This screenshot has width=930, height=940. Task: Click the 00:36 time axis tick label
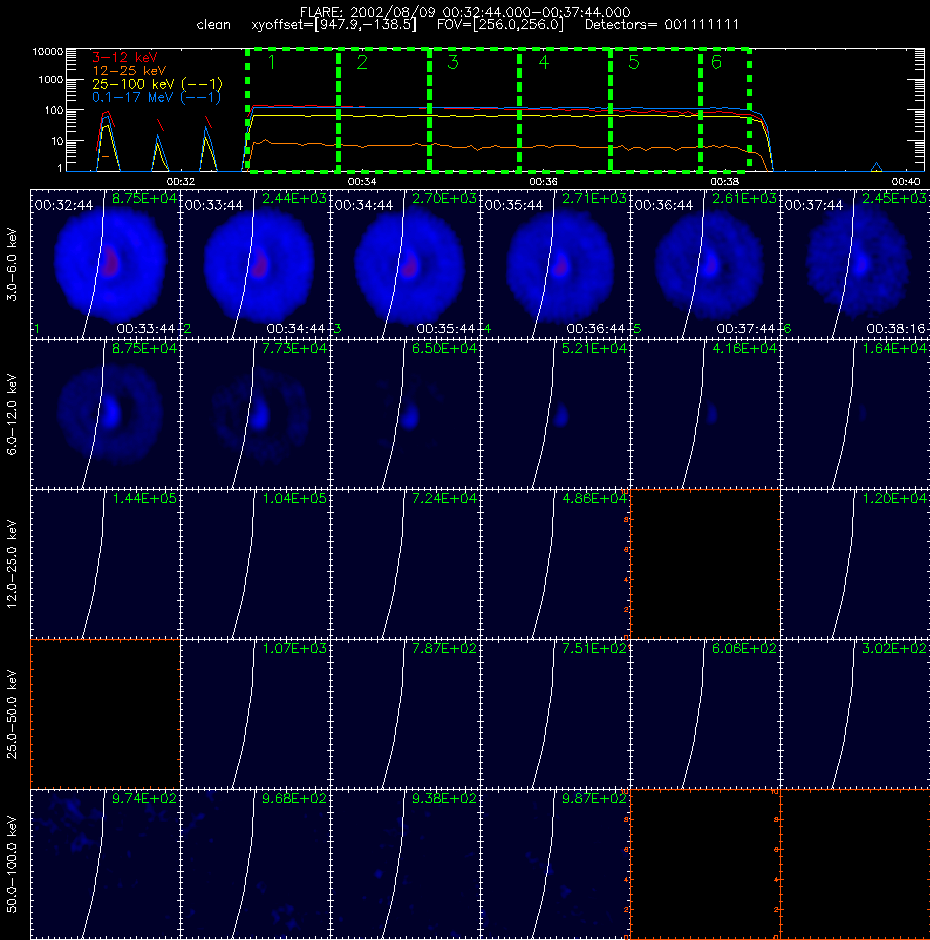pos(543,182)
